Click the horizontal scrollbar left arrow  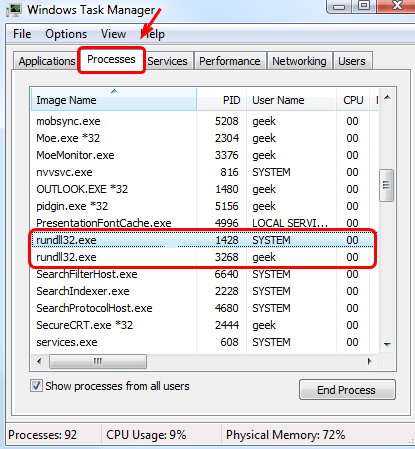(x=39, y=361)
